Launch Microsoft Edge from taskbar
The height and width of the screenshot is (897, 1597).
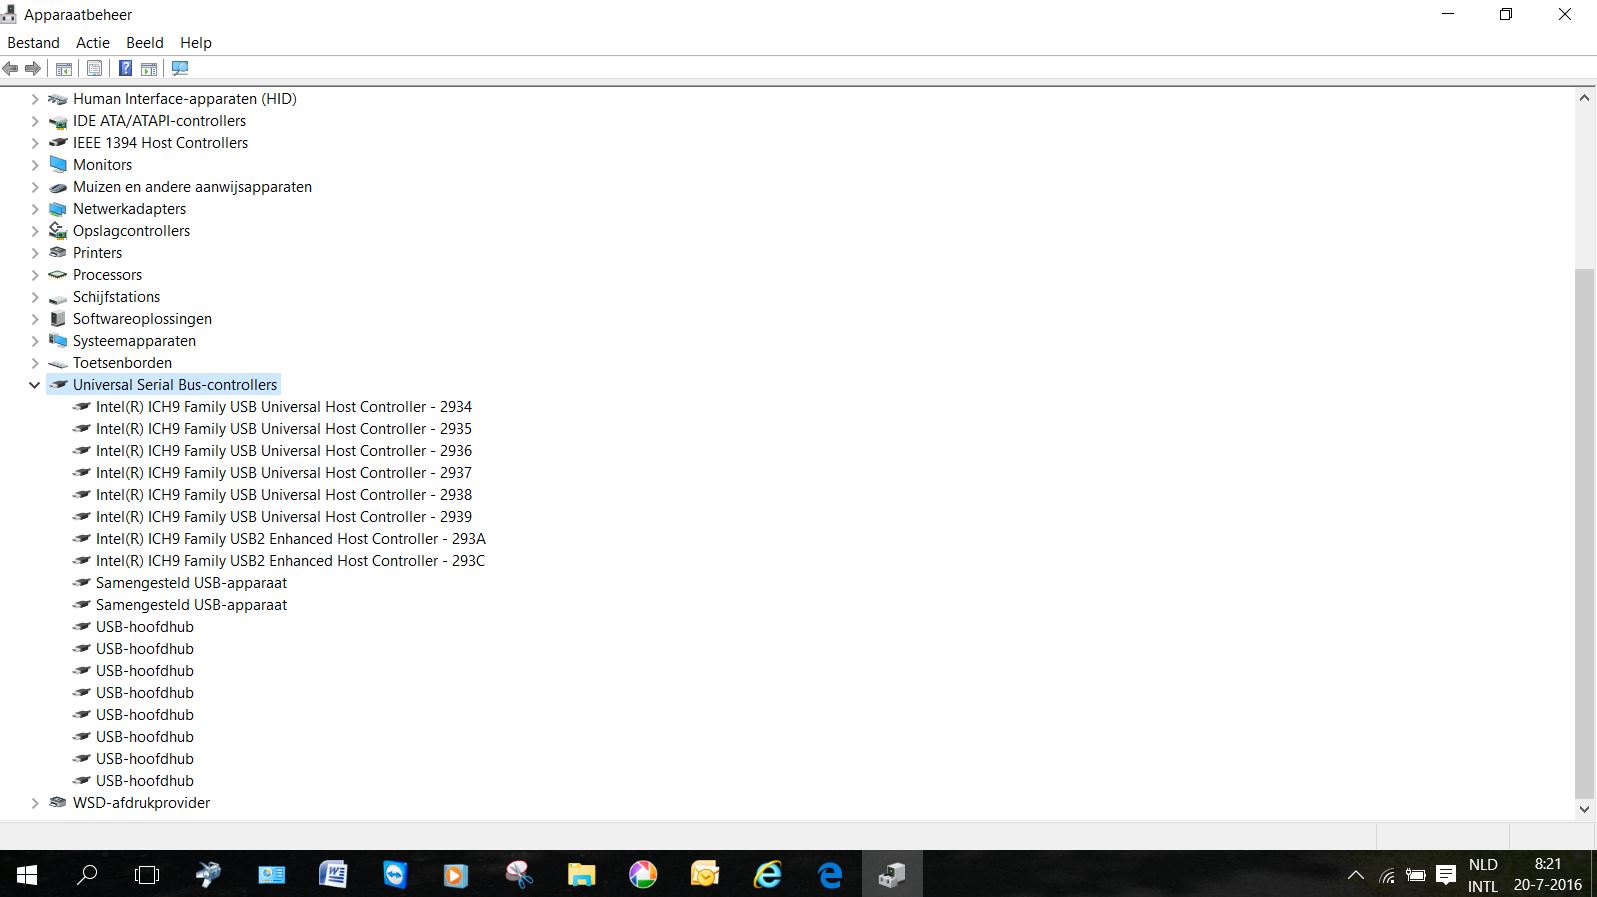pyautogui.click(x=829, y=875)
